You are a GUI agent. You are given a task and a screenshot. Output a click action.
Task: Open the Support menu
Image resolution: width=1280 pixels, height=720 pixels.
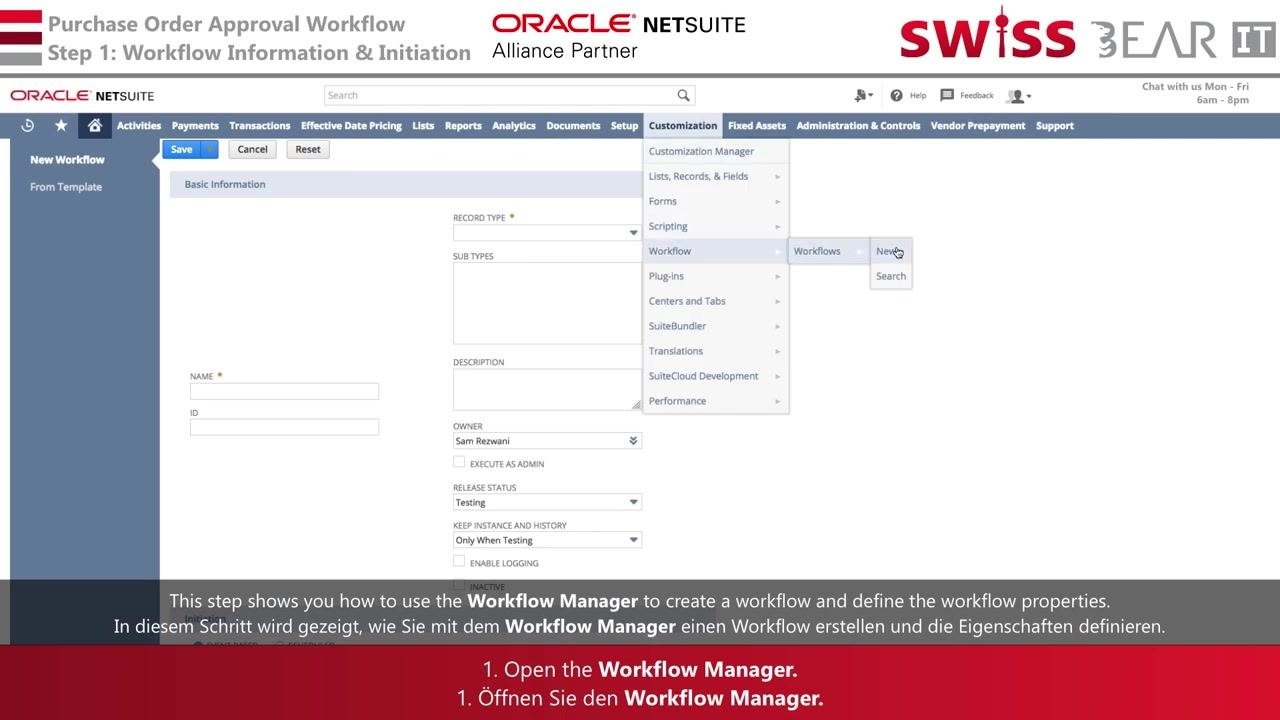1055,126
